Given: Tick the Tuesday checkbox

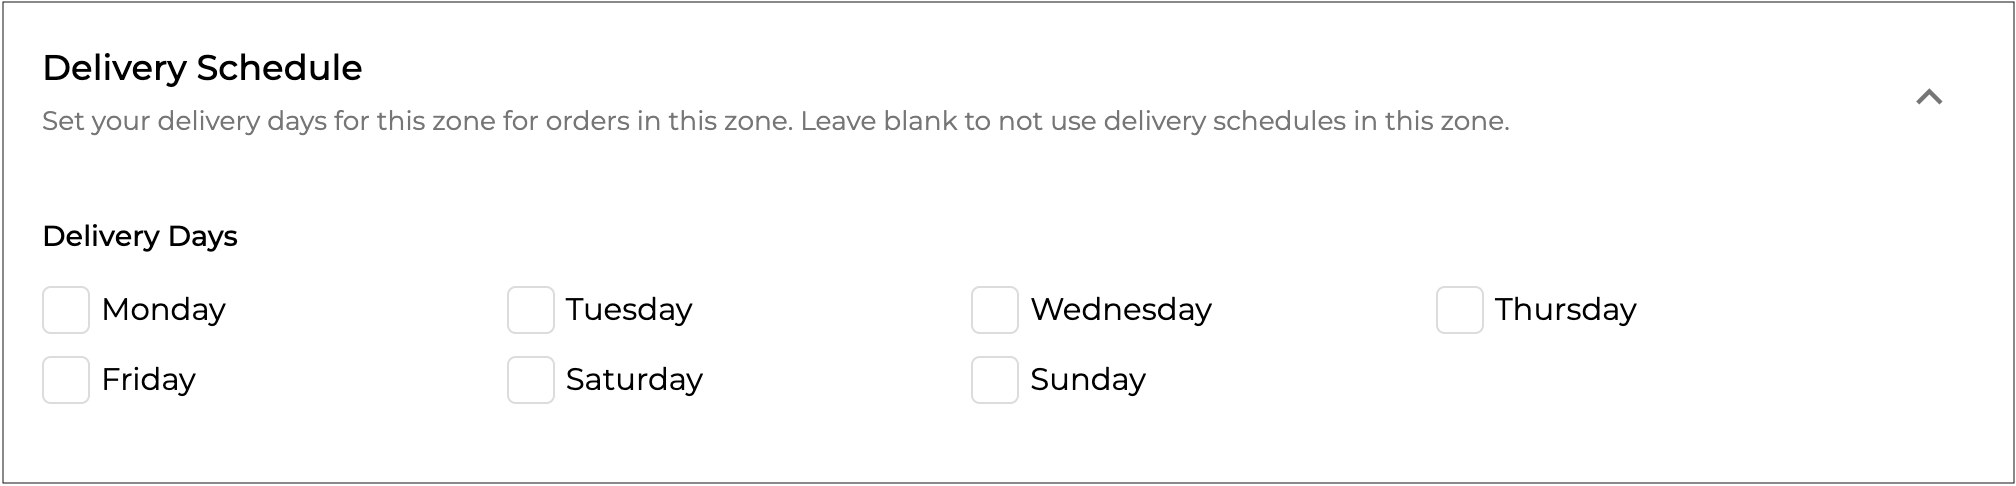Looking at the screenshot, I should (531, 310).
